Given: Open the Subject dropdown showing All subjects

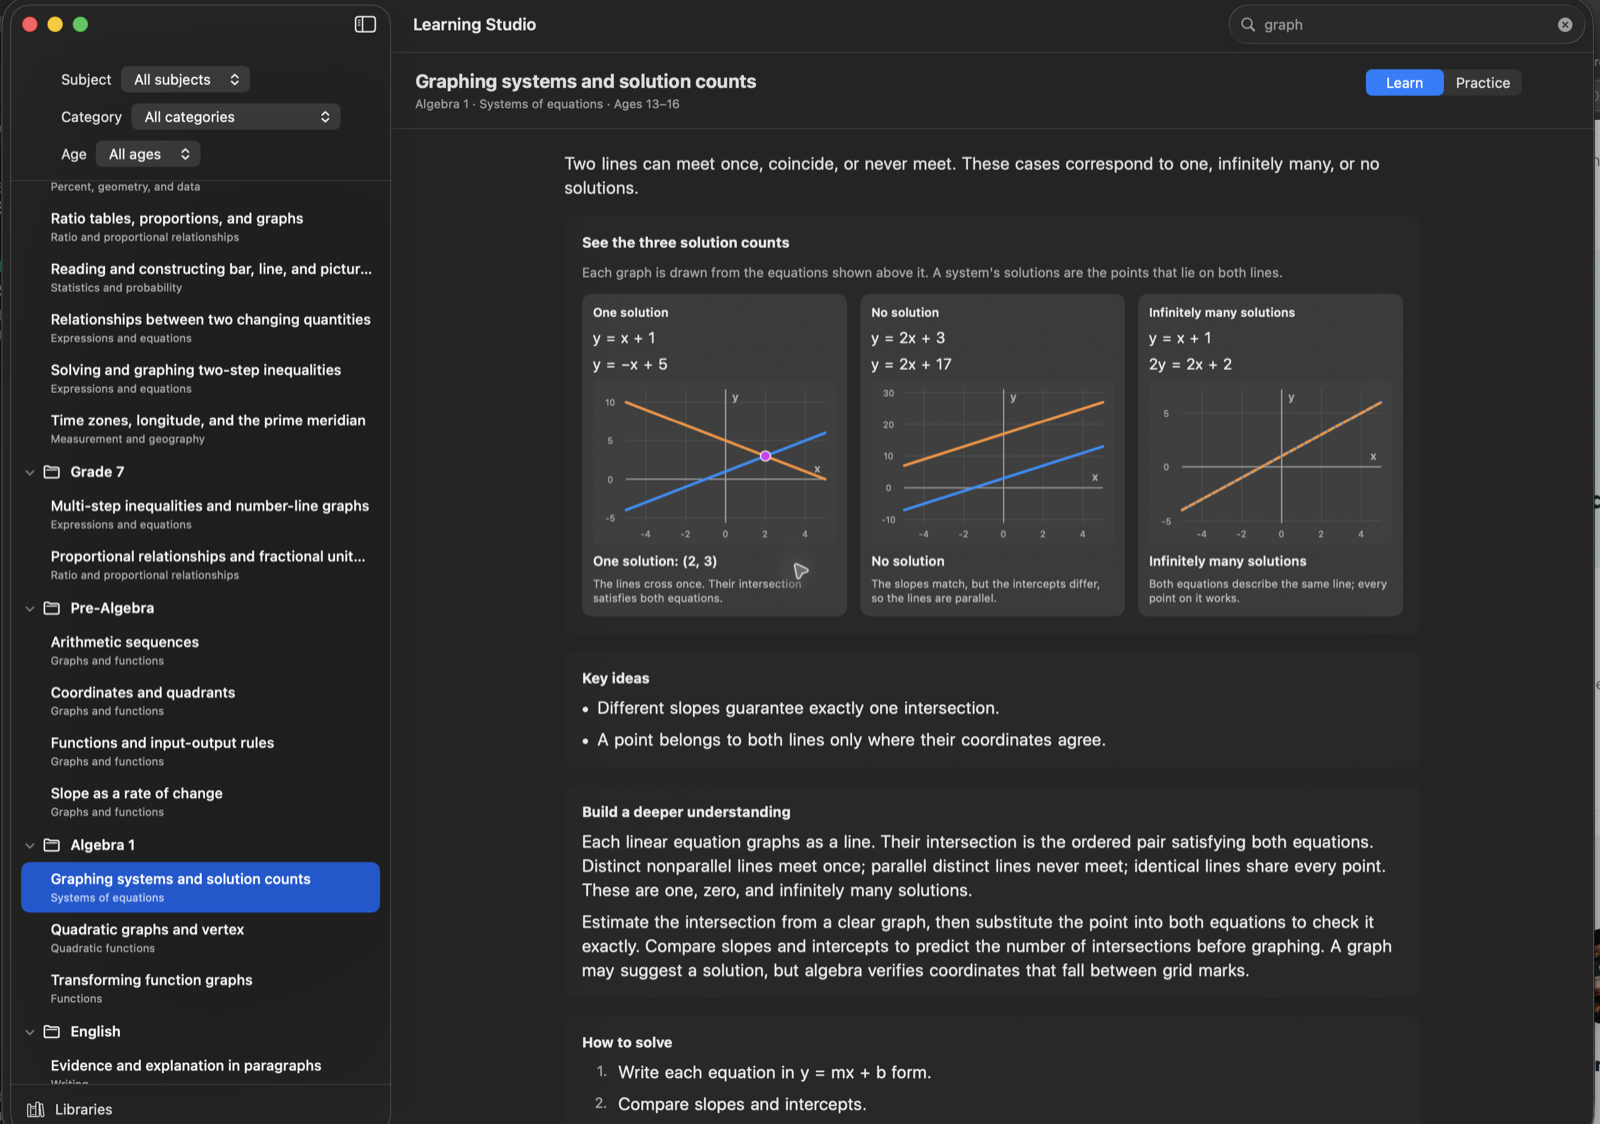Looking at the screenshot, I should (186, 79).
